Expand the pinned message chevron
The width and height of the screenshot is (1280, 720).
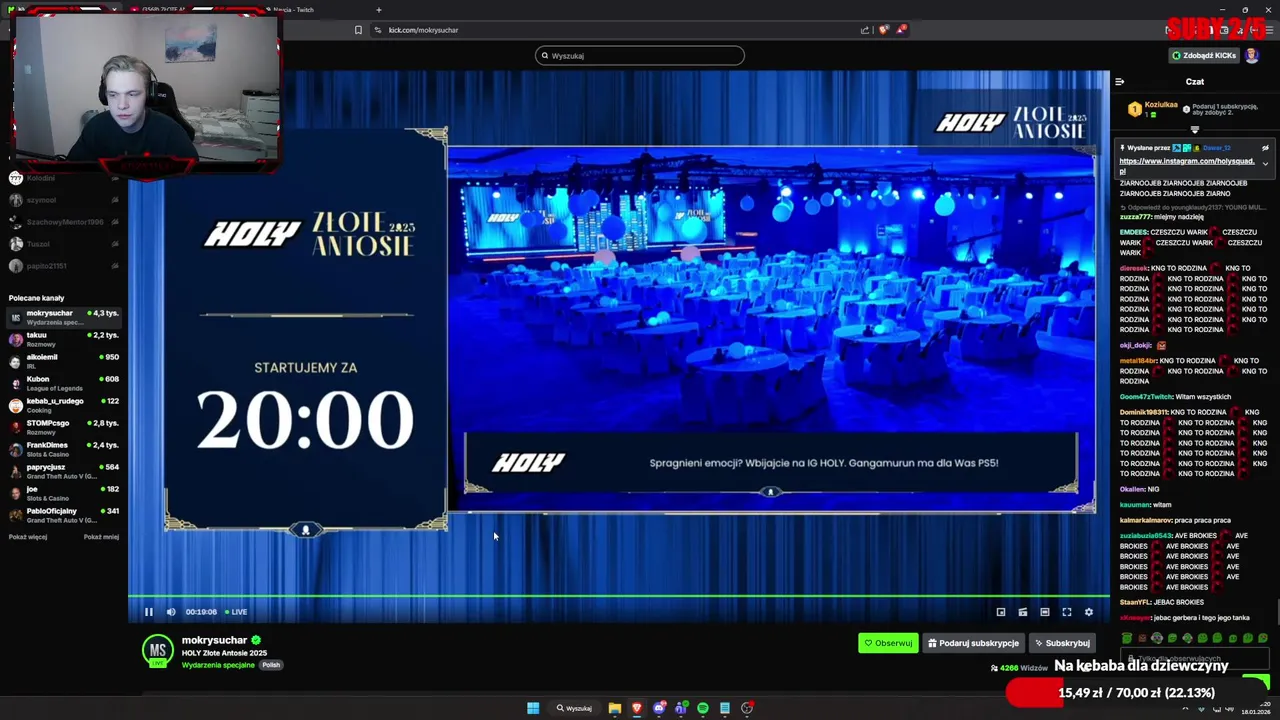[x=1265, y=163]
